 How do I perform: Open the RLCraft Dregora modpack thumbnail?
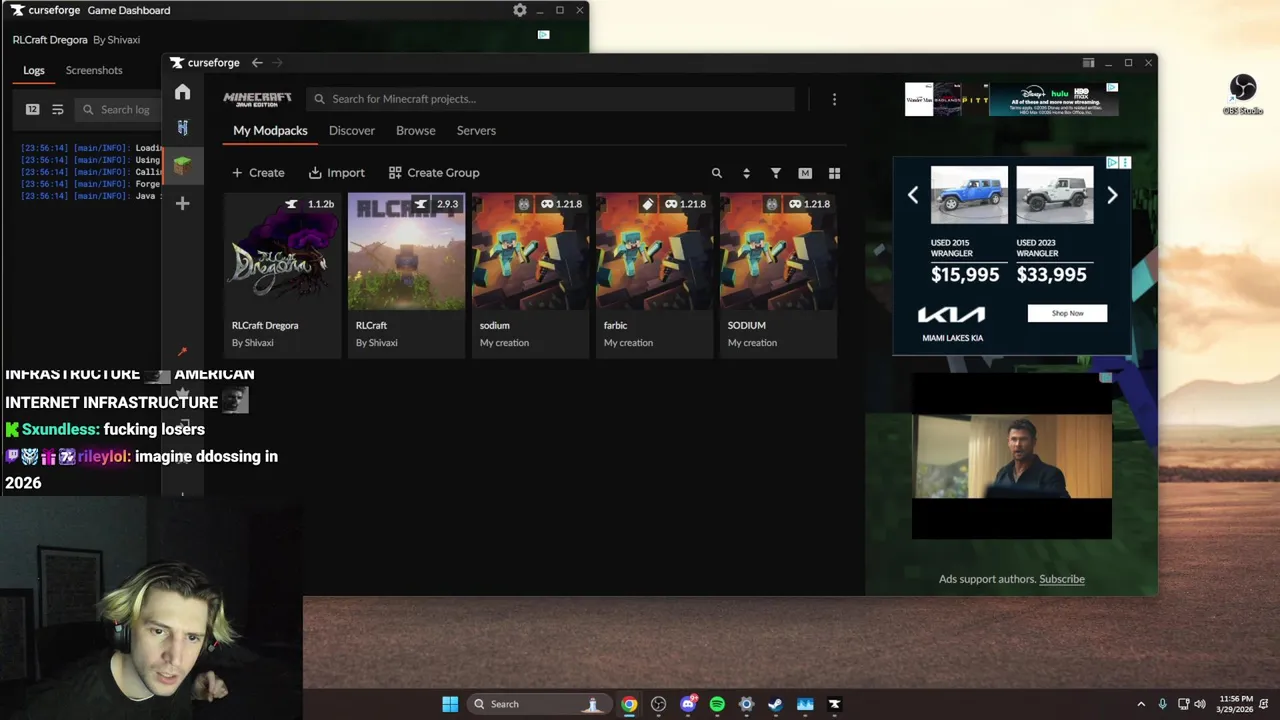(x=282, y=252)
